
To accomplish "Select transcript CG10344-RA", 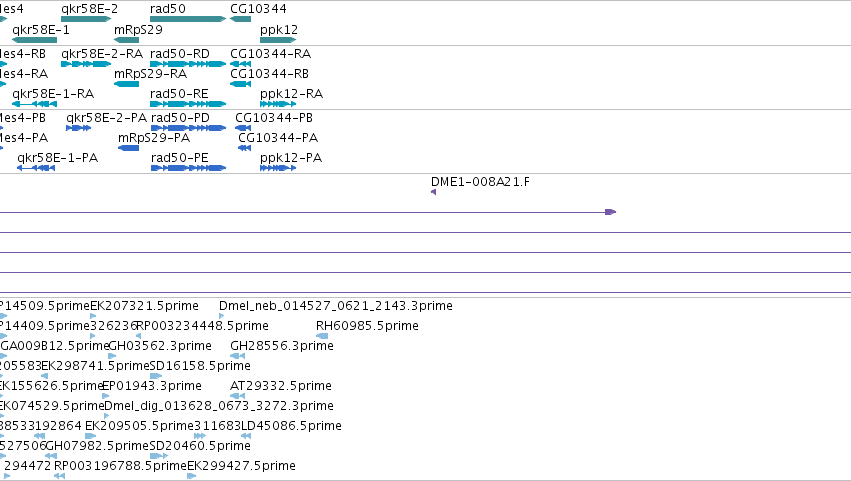I will [240, 64].
